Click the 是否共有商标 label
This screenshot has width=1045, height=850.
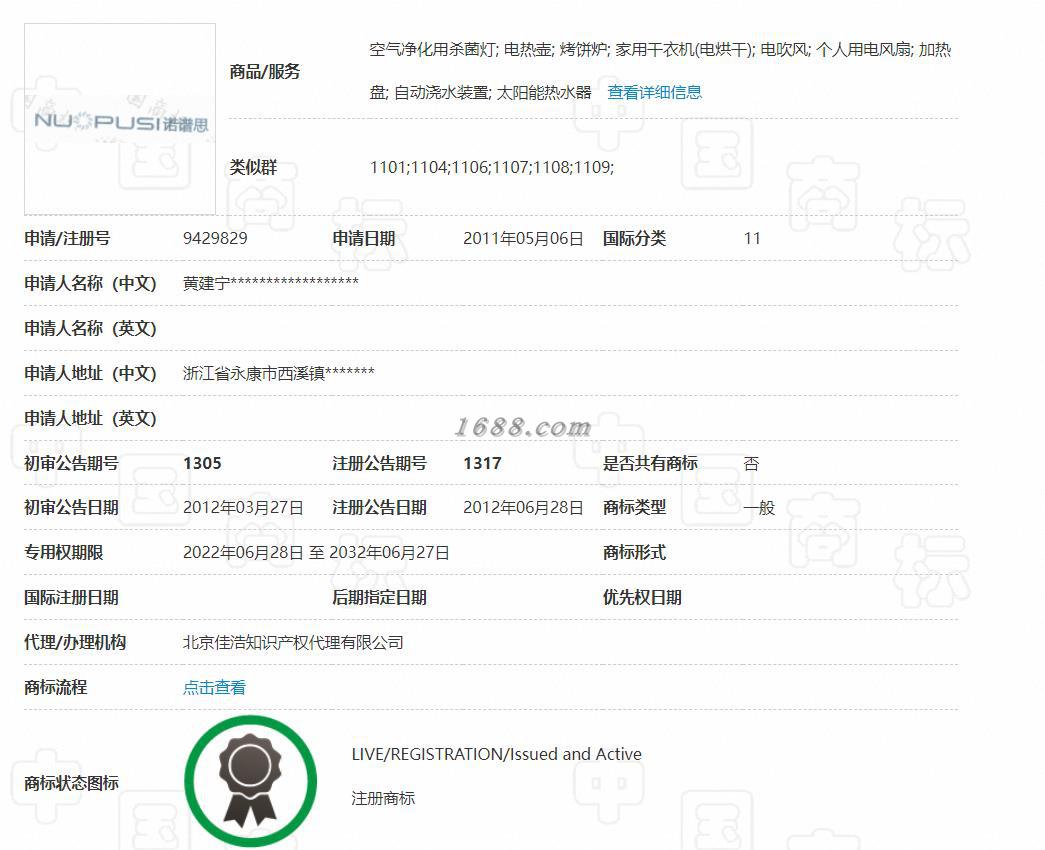pyautogui.click(x=650, y=463)
